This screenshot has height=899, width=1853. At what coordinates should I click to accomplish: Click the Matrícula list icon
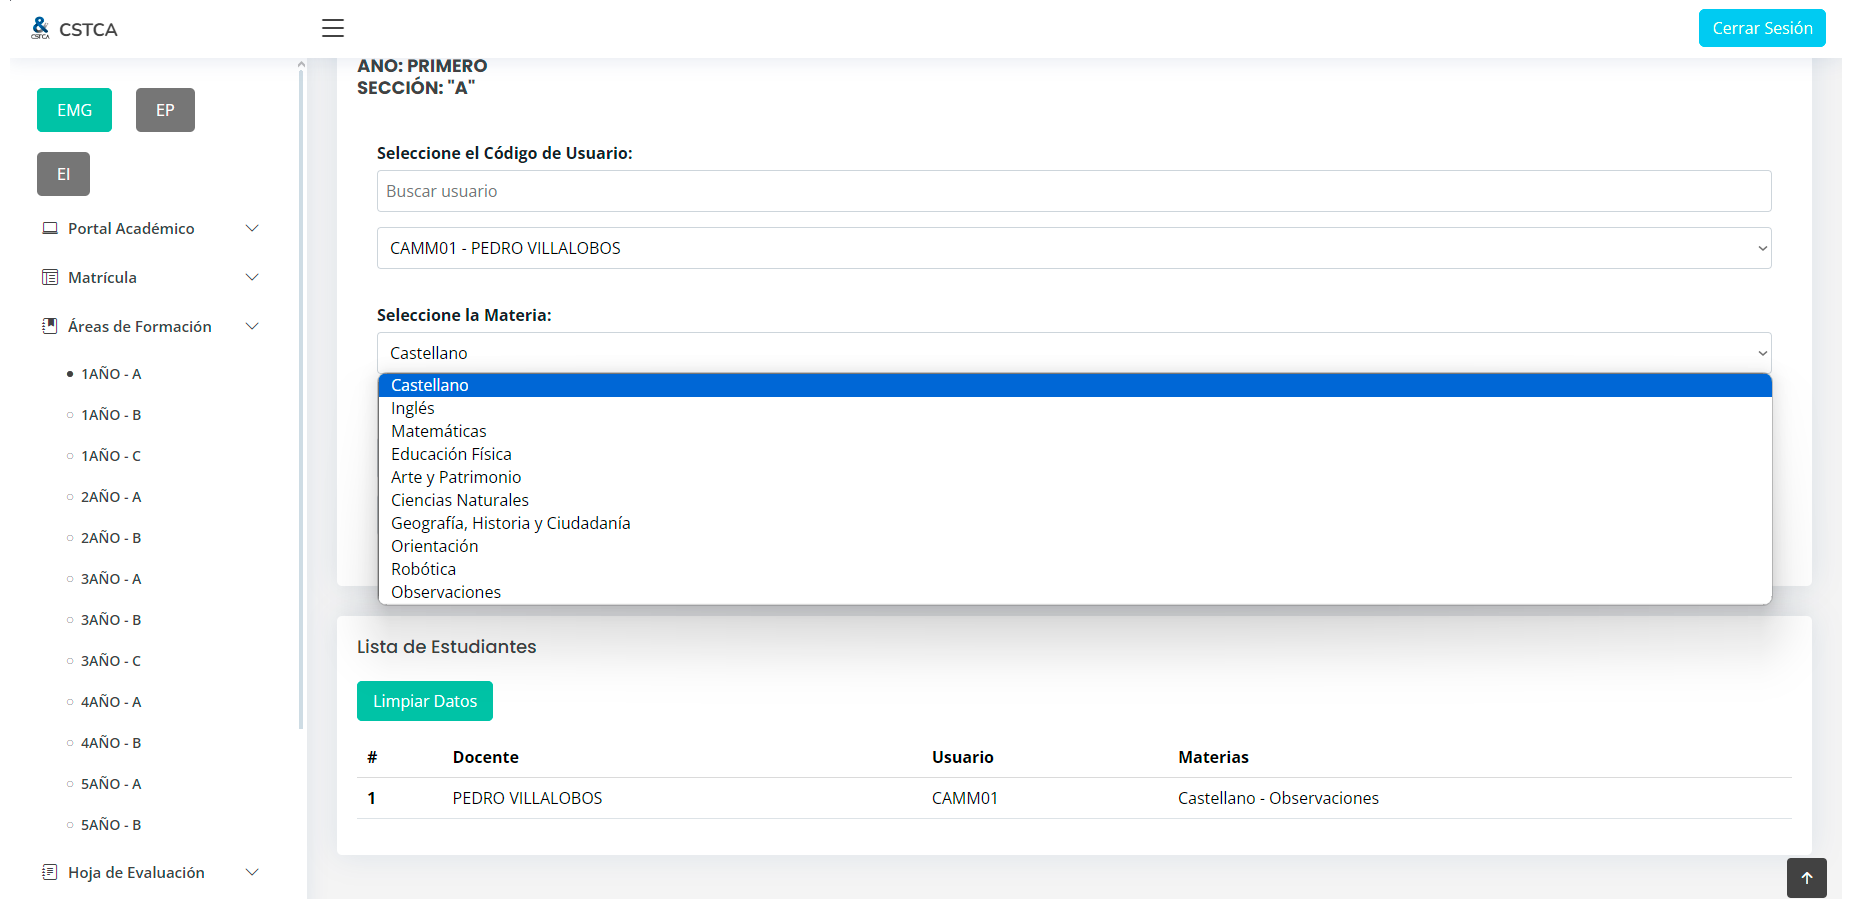50,277
